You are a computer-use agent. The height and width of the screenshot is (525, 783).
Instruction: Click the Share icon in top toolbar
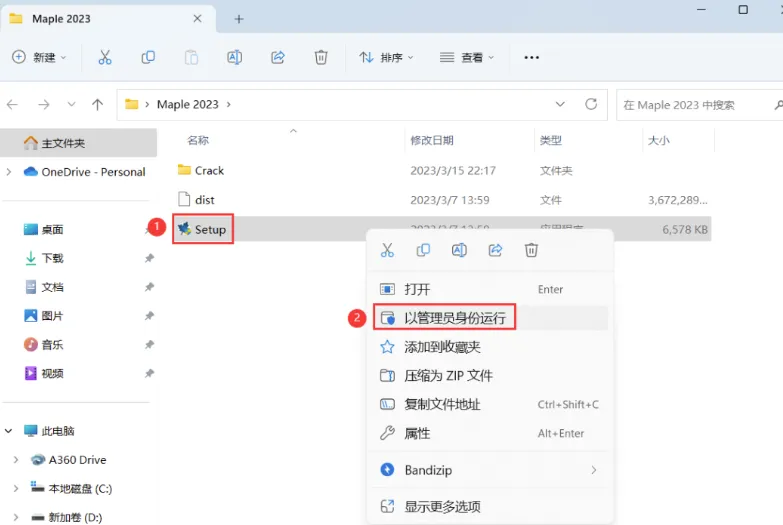[x=278, y=57]
